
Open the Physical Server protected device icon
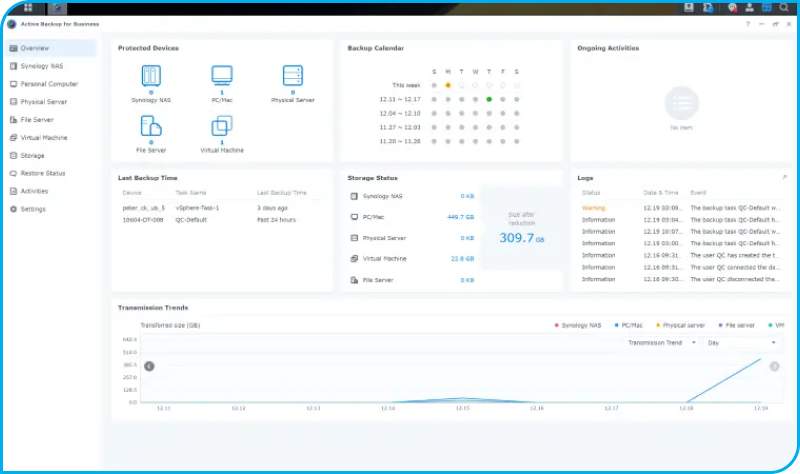[293, 76]
